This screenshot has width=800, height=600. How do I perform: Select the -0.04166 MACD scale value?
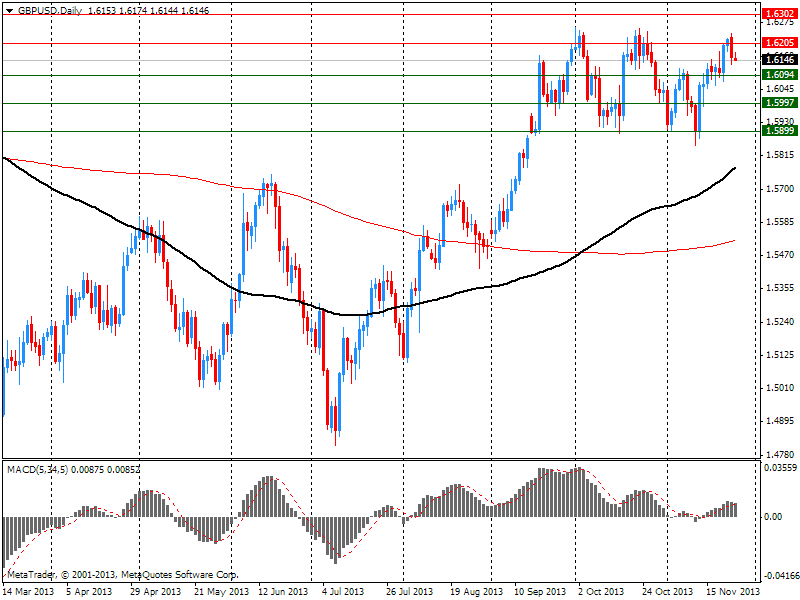pyautogui.click(x=780, y=576)
